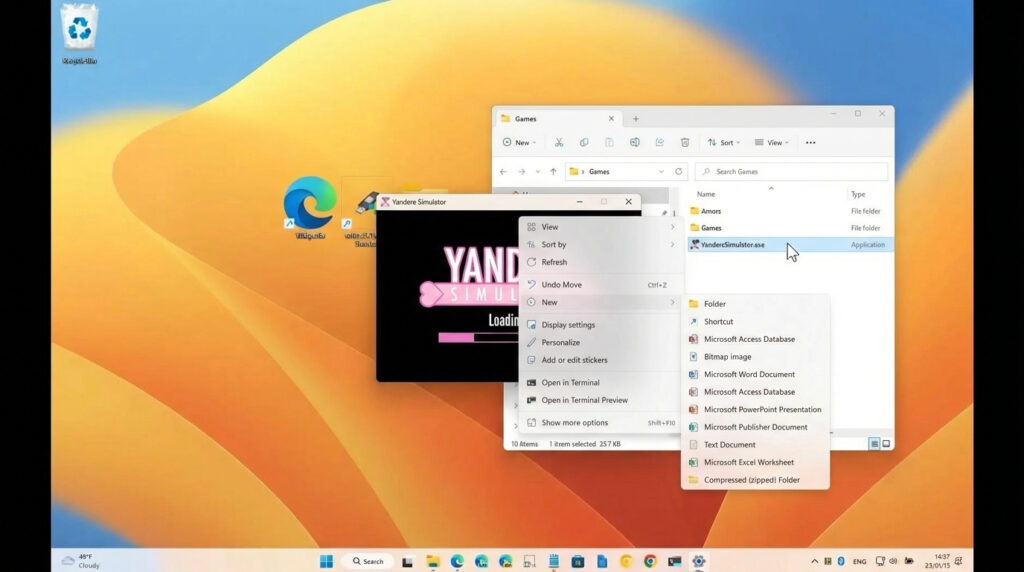Click the Cut icon in Explorer toolbar
This screenshot has width=1024, height=572.
coord(559,143)
